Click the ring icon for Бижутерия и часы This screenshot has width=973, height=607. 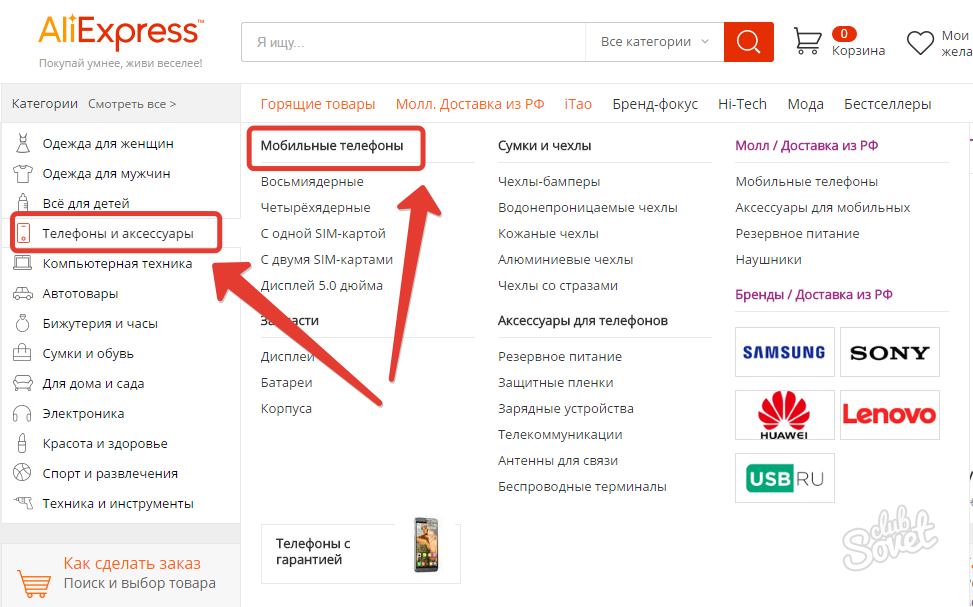point(23,323)
